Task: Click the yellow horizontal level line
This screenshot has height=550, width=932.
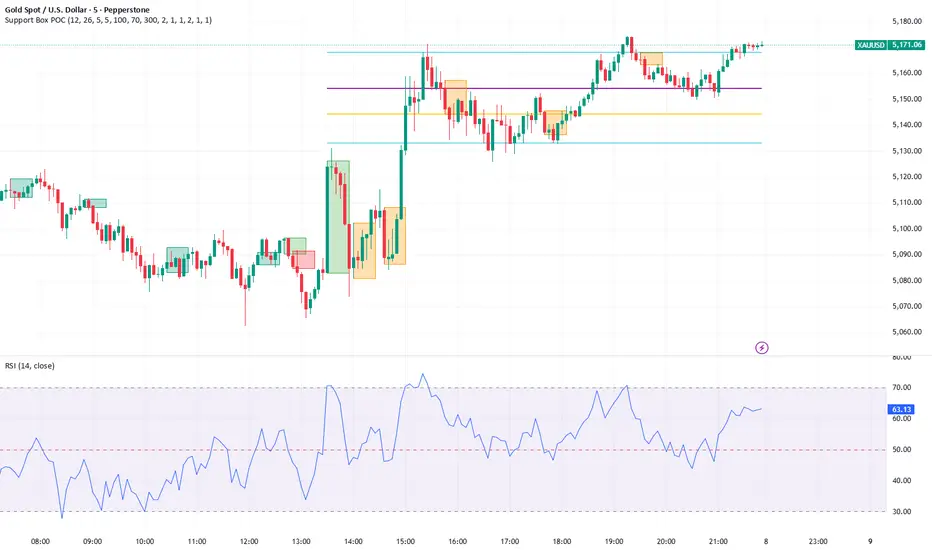Action: pyautogui.click(x=544, y=114)
